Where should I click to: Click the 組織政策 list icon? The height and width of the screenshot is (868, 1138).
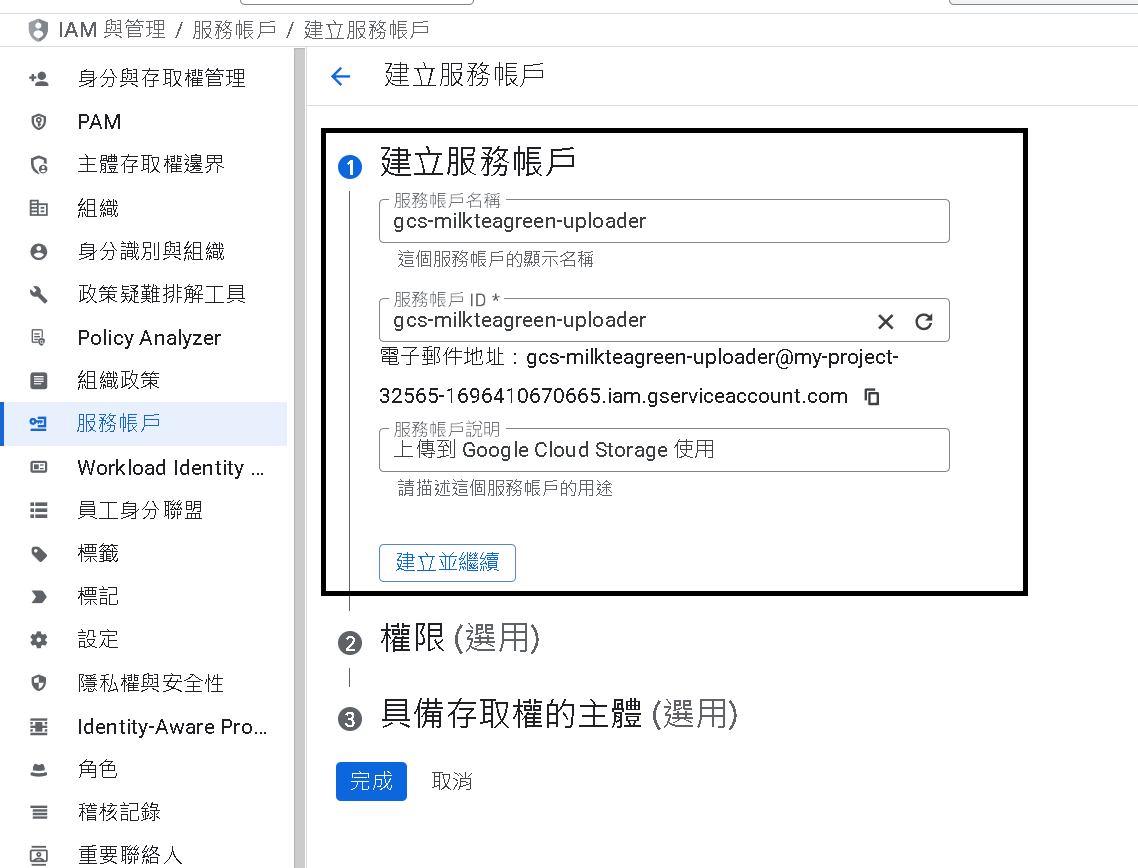point(38,380)
